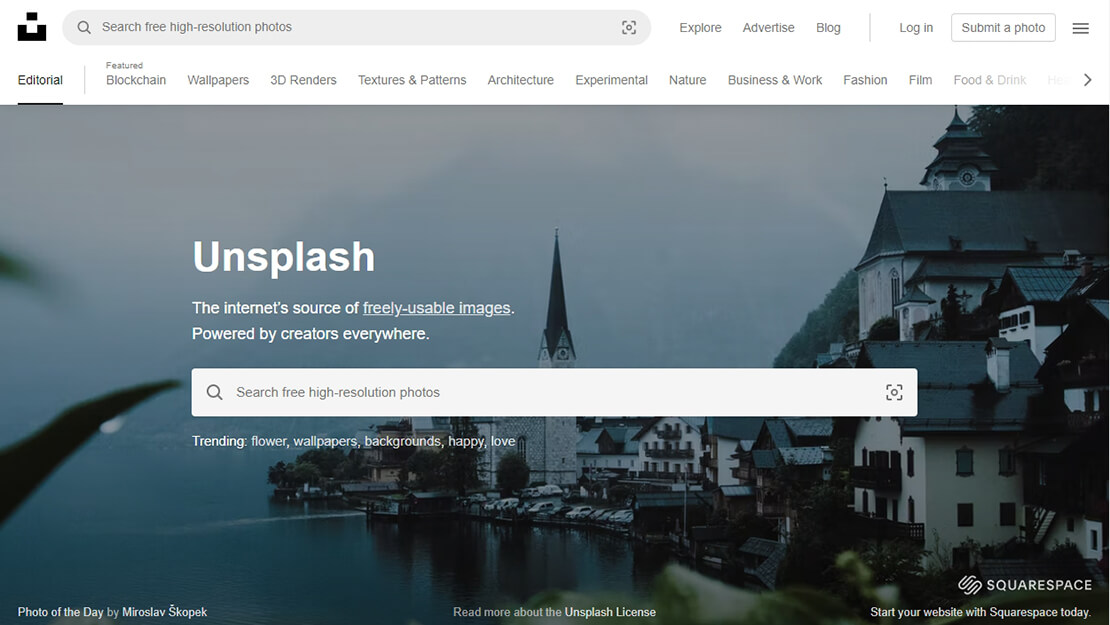Open Photo of the Day link

60,612
